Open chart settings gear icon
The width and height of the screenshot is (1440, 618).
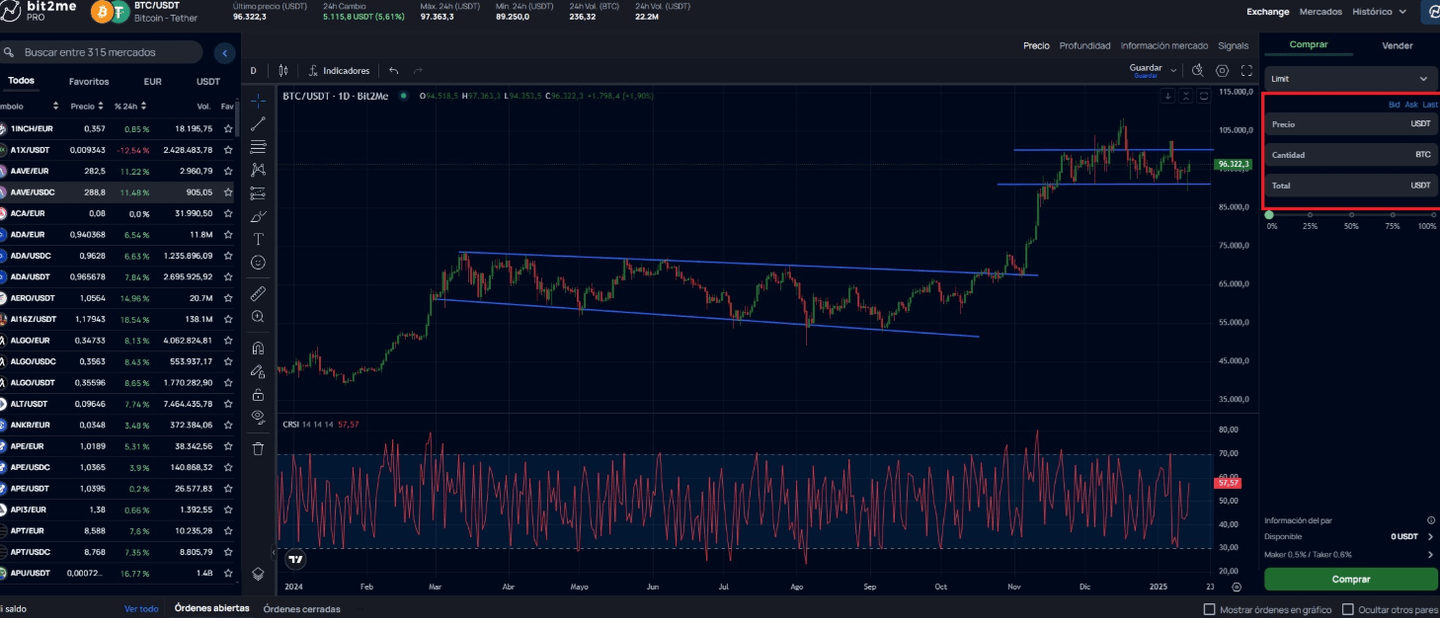[x=1221, y=70]
